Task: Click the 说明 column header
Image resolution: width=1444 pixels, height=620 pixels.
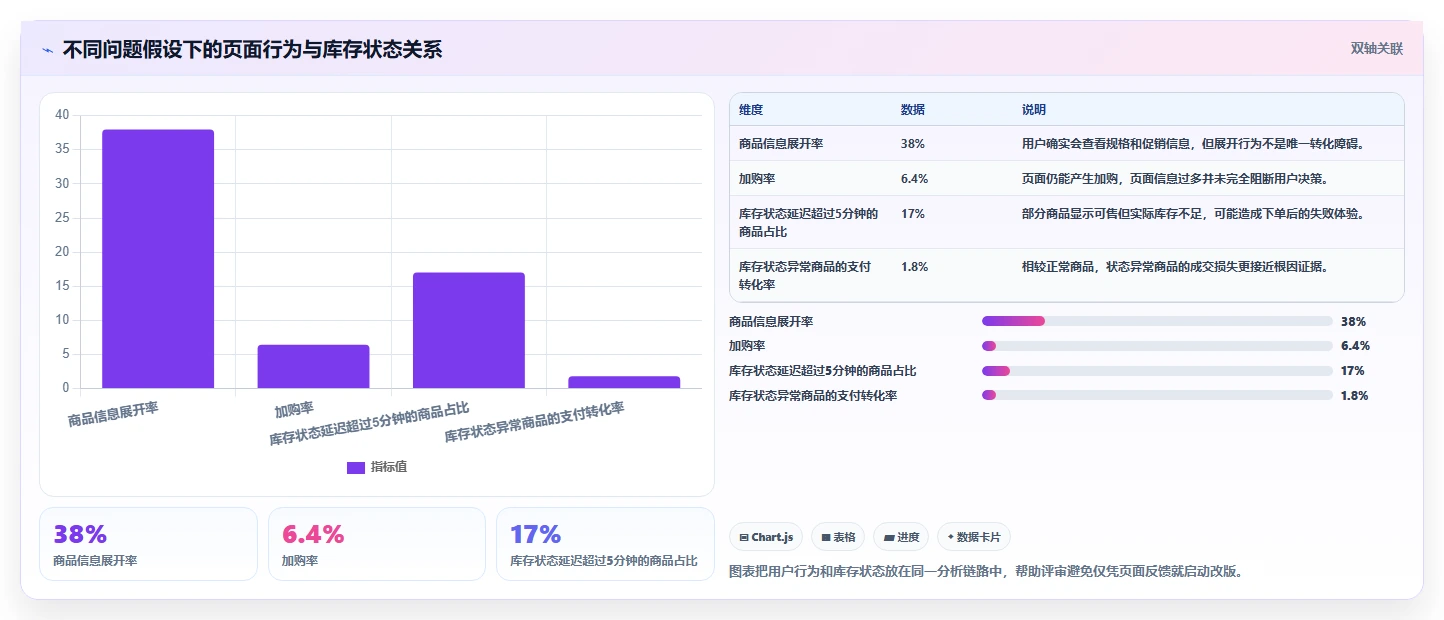Action: click(x=1034, y=110)
